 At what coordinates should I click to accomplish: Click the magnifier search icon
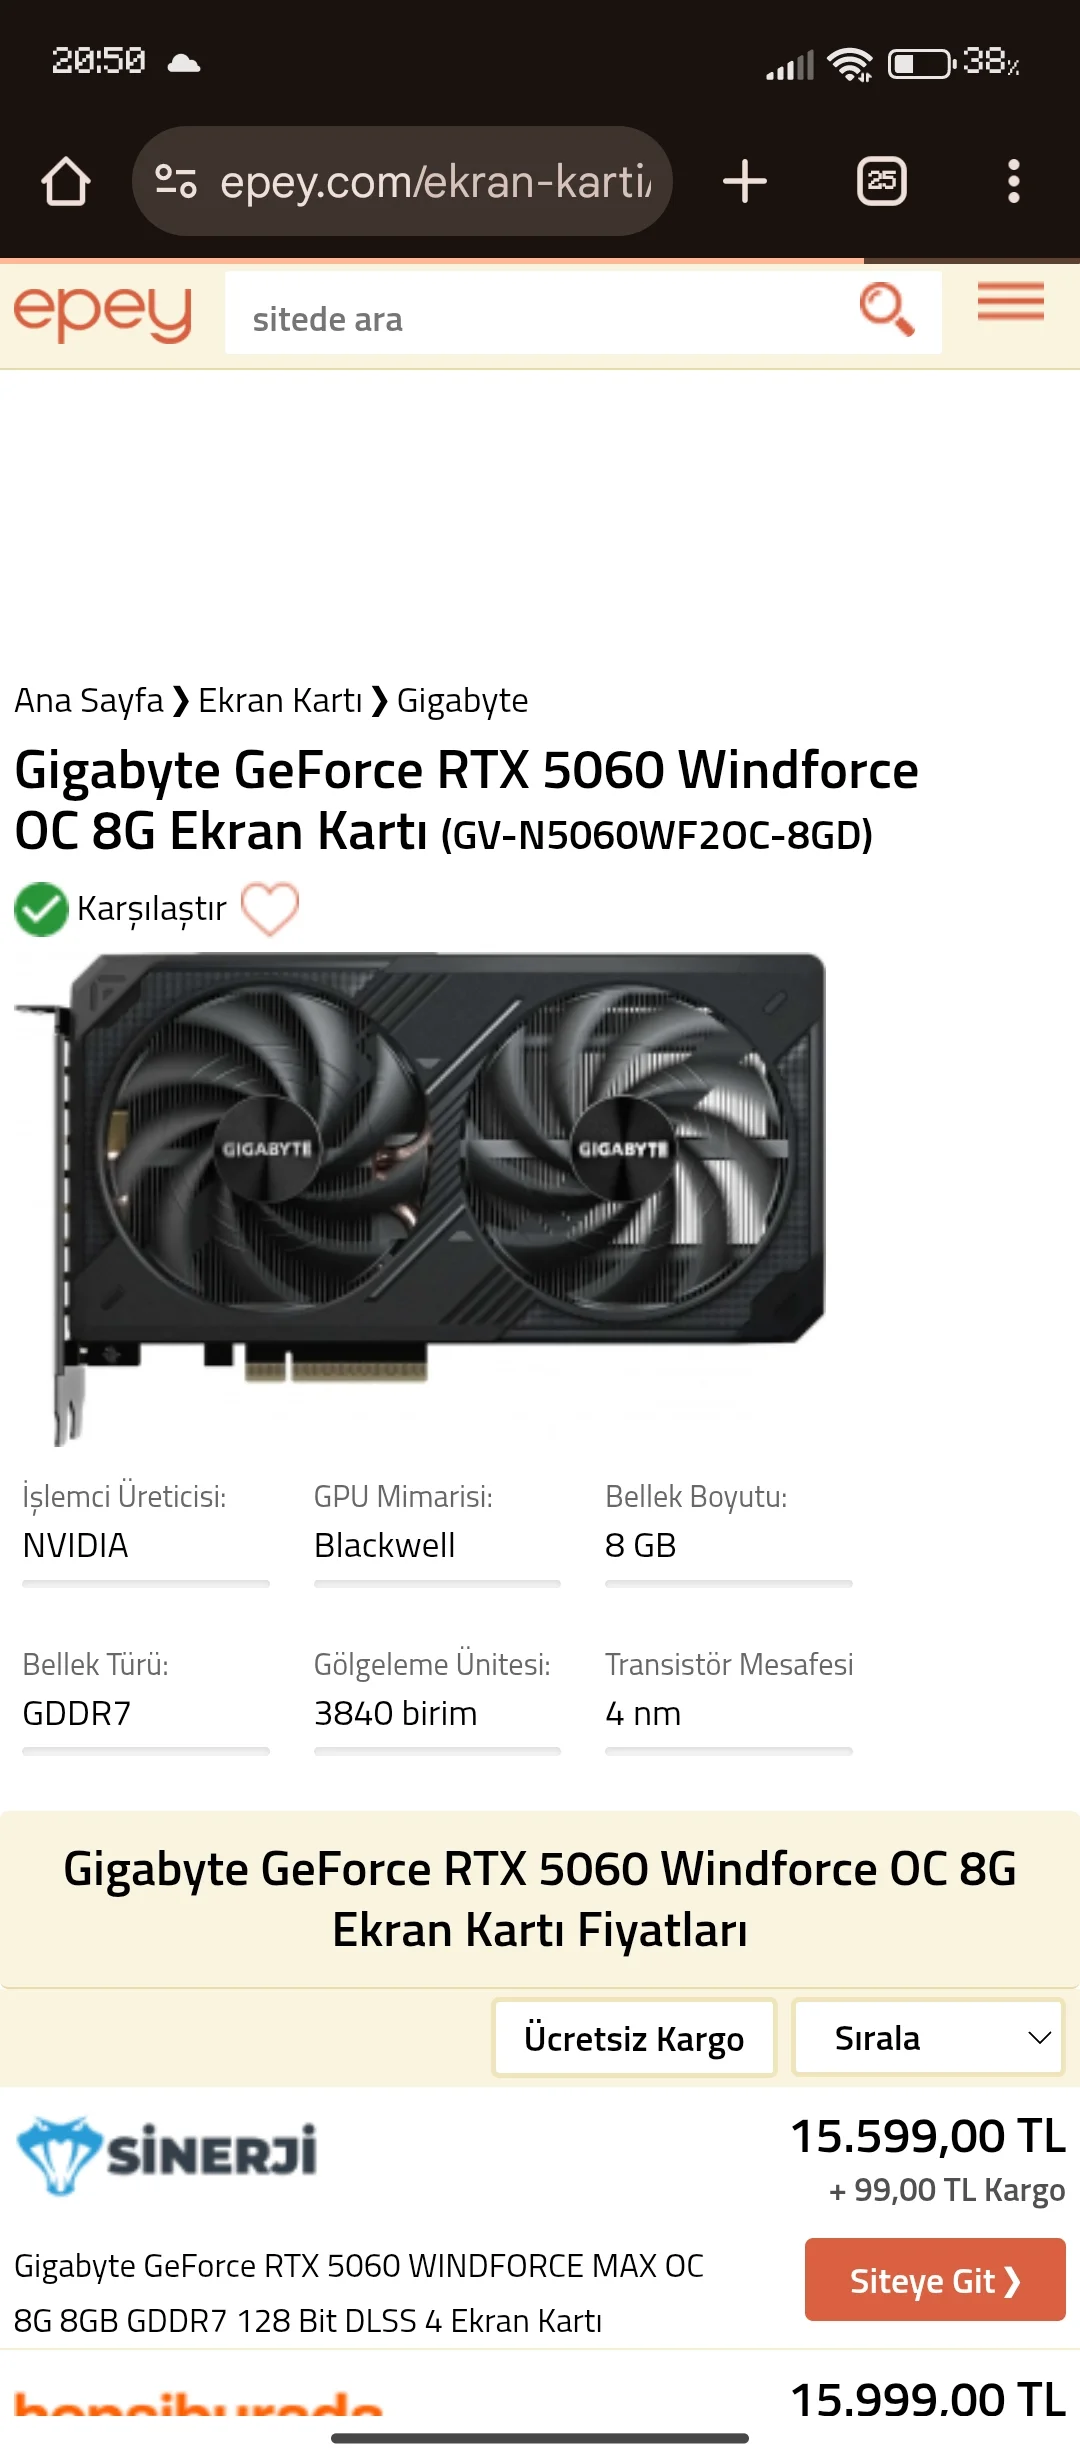[x=887, y=310]
